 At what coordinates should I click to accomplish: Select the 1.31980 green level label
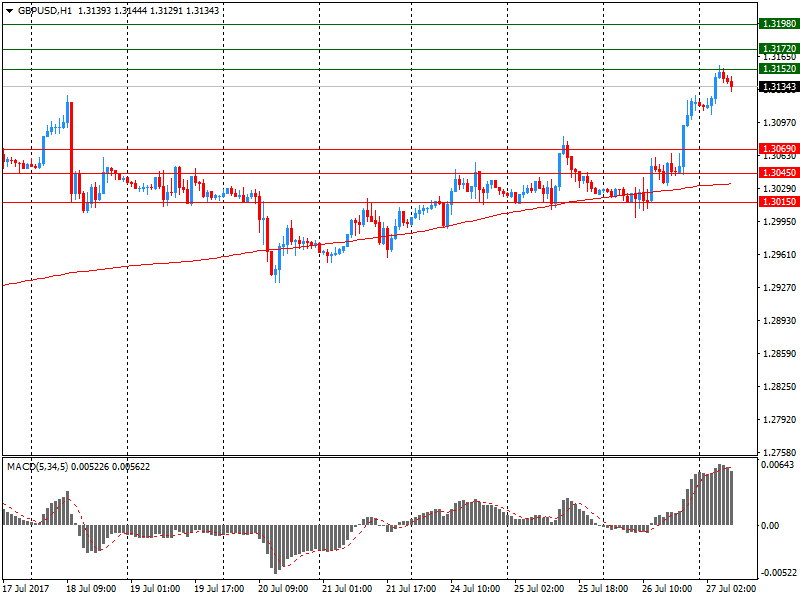click(779, 24)
